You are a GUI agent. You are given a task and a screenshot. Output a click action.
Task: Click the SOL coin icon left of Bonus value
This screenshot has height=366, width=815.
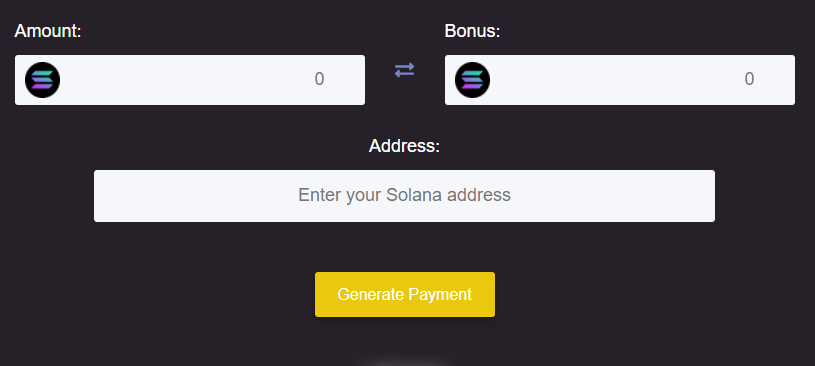tap(472, 80)
